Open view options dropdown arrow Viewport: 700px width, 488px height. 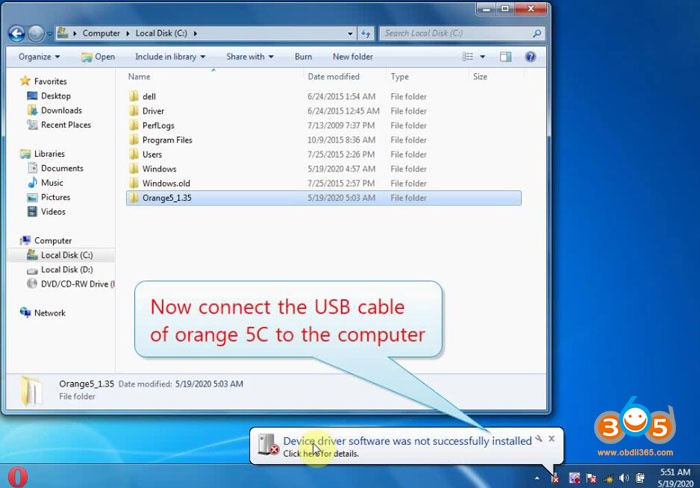coord(482,57)
